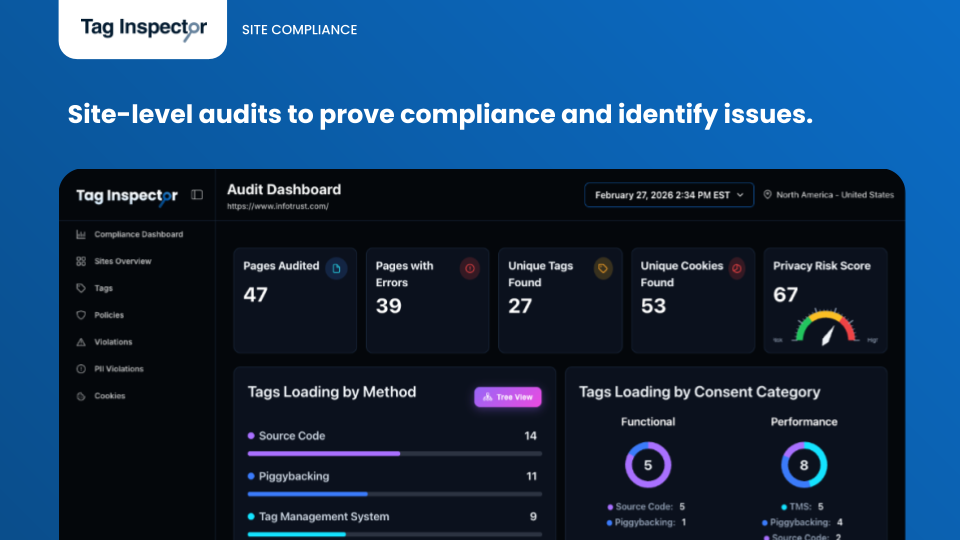Click the Tag Management System count 9
The image size is (960, 540).
coord(533,517)
